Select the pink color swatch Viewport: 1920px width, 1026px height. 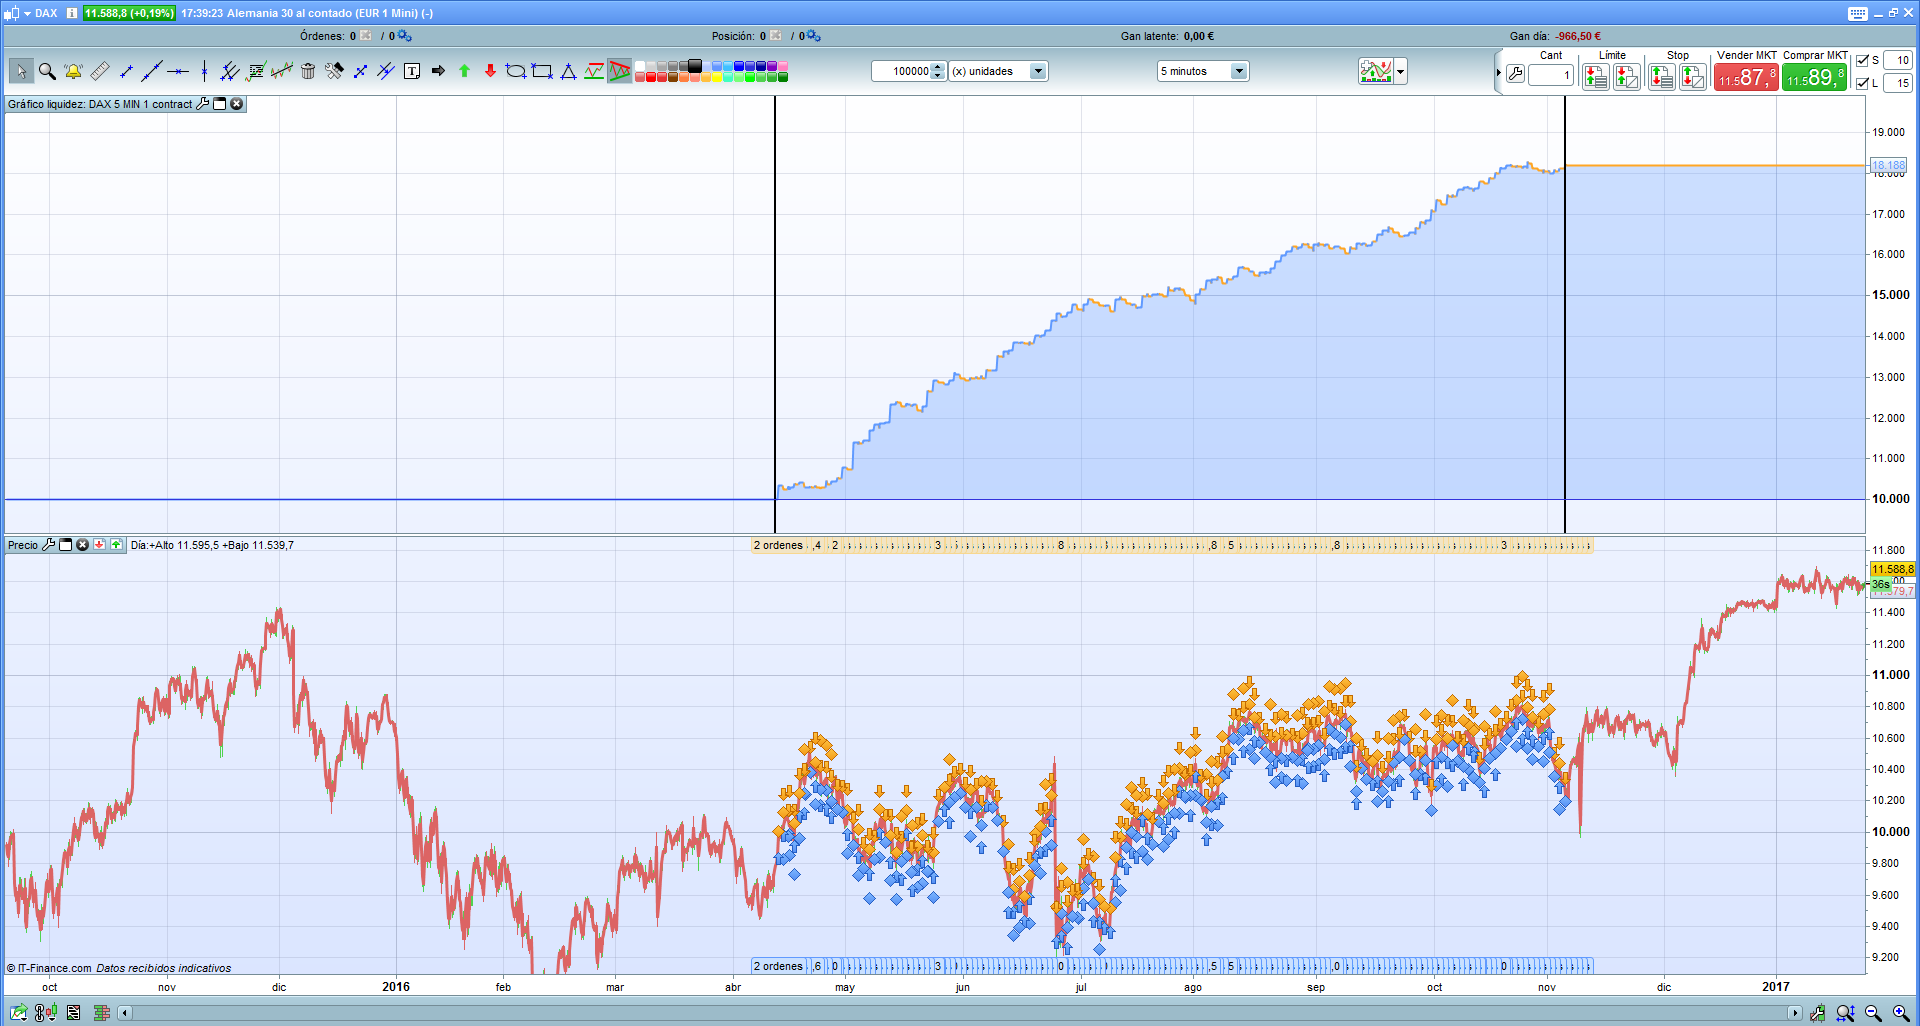point(783,66)
